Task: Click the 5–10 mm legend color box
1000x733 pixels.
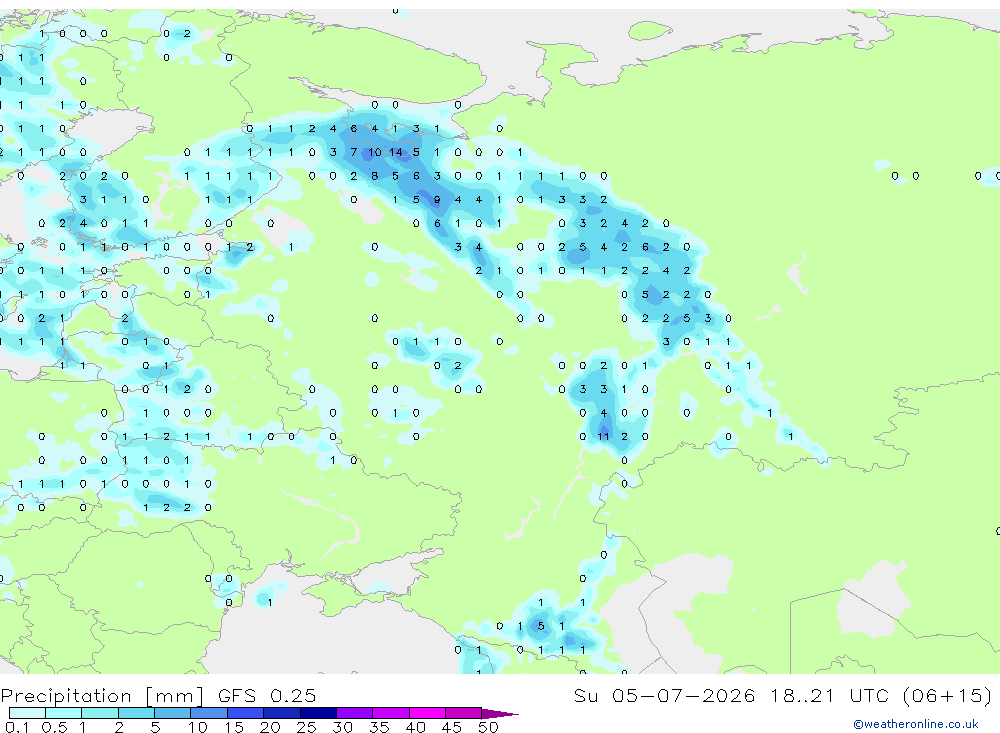Action: point(172,713)
